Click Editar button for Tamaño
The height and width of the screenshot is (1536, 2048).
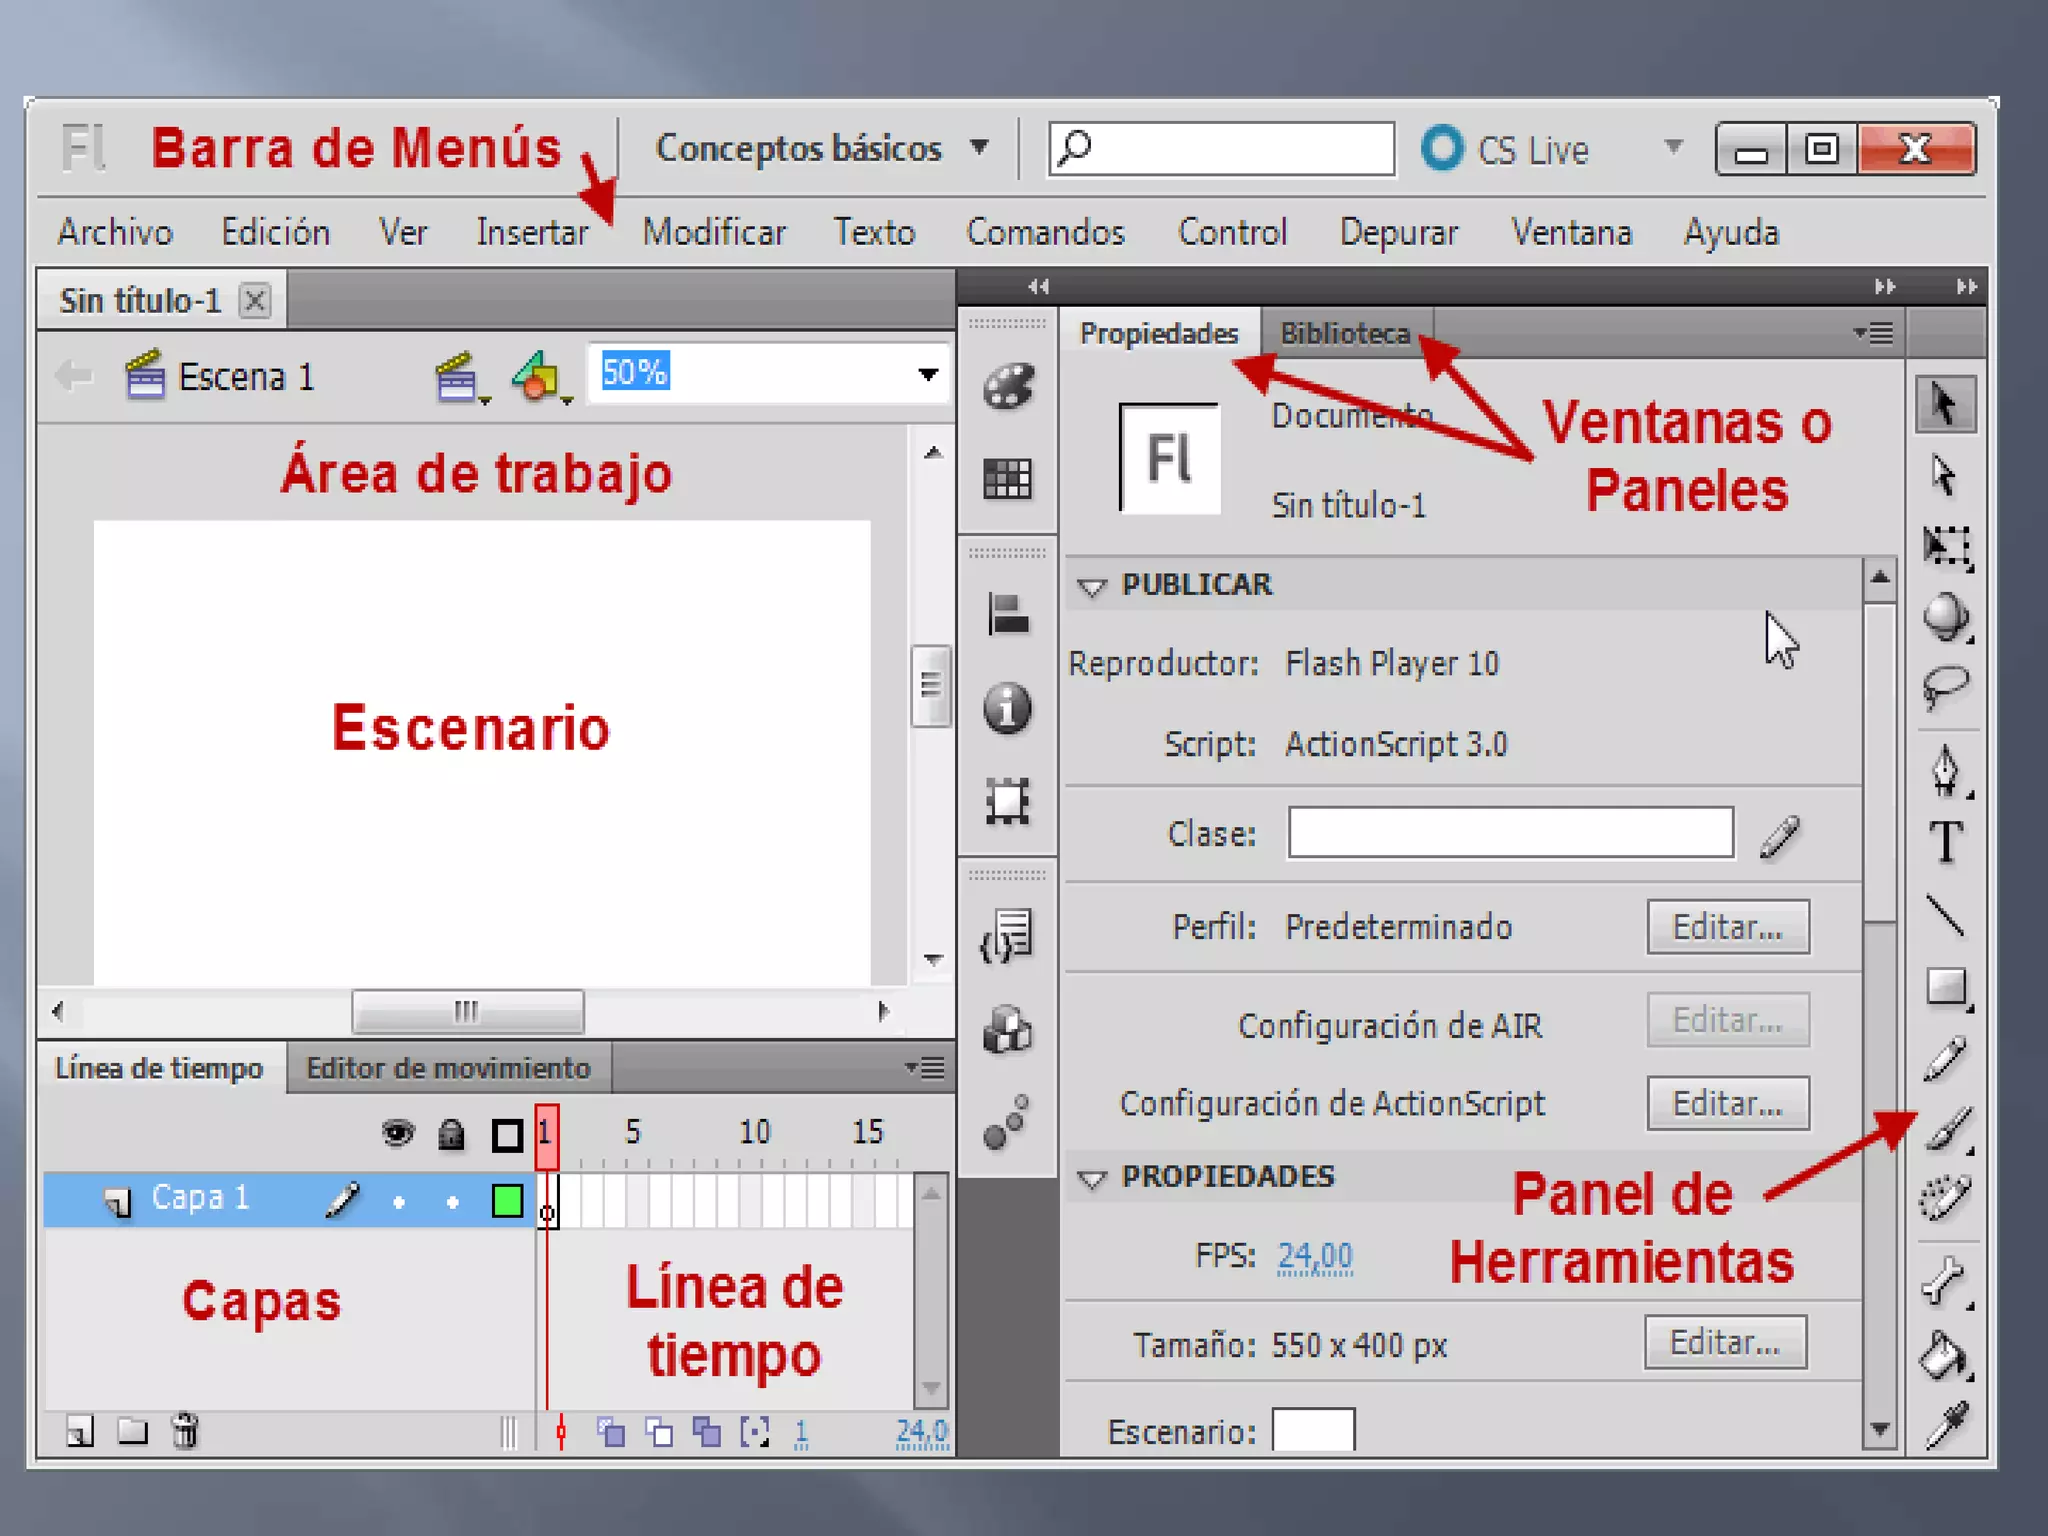click(x=1725, y=1342)
